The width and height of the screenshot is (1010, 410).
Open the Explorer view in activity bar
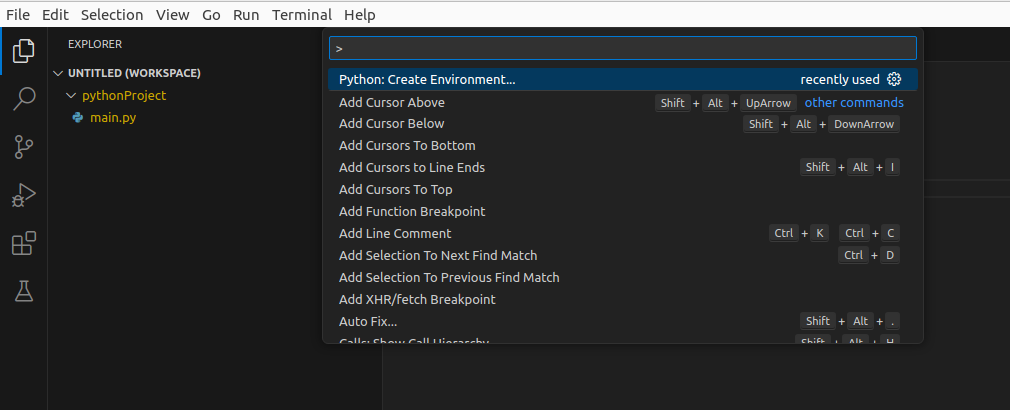[23, 50]
